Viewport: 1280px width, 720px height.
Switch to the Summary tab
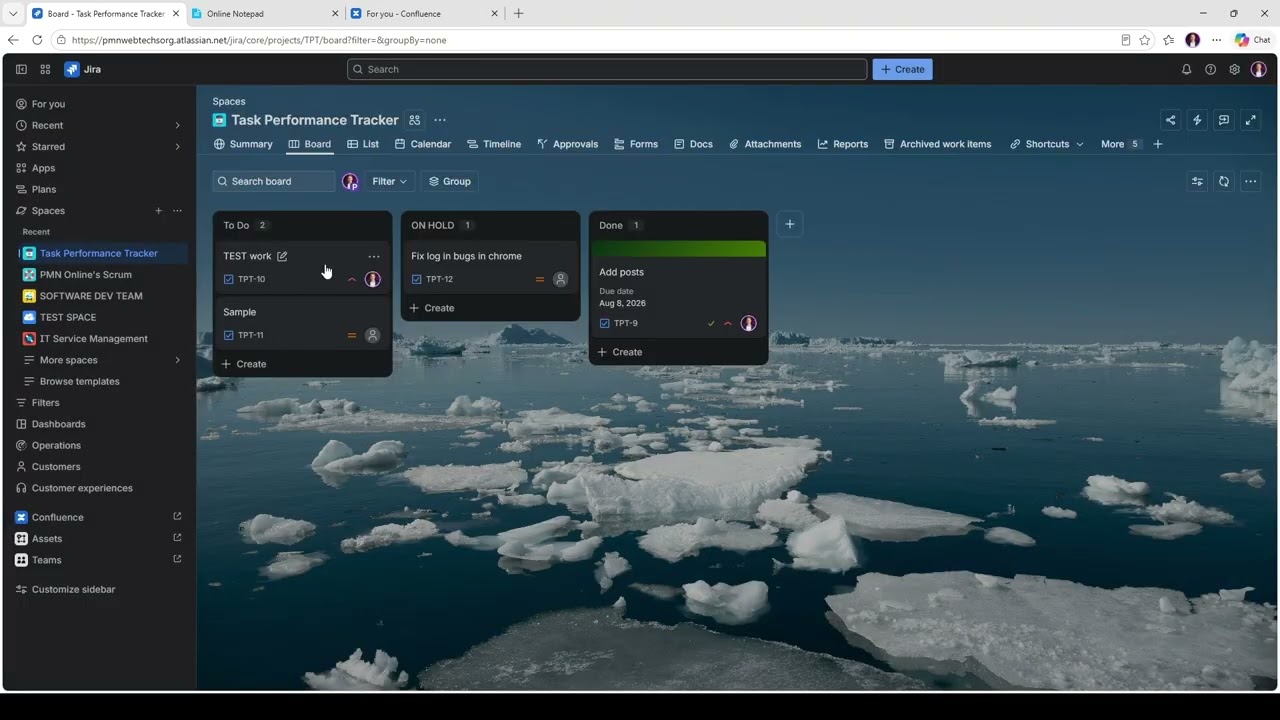click(243, 144)
